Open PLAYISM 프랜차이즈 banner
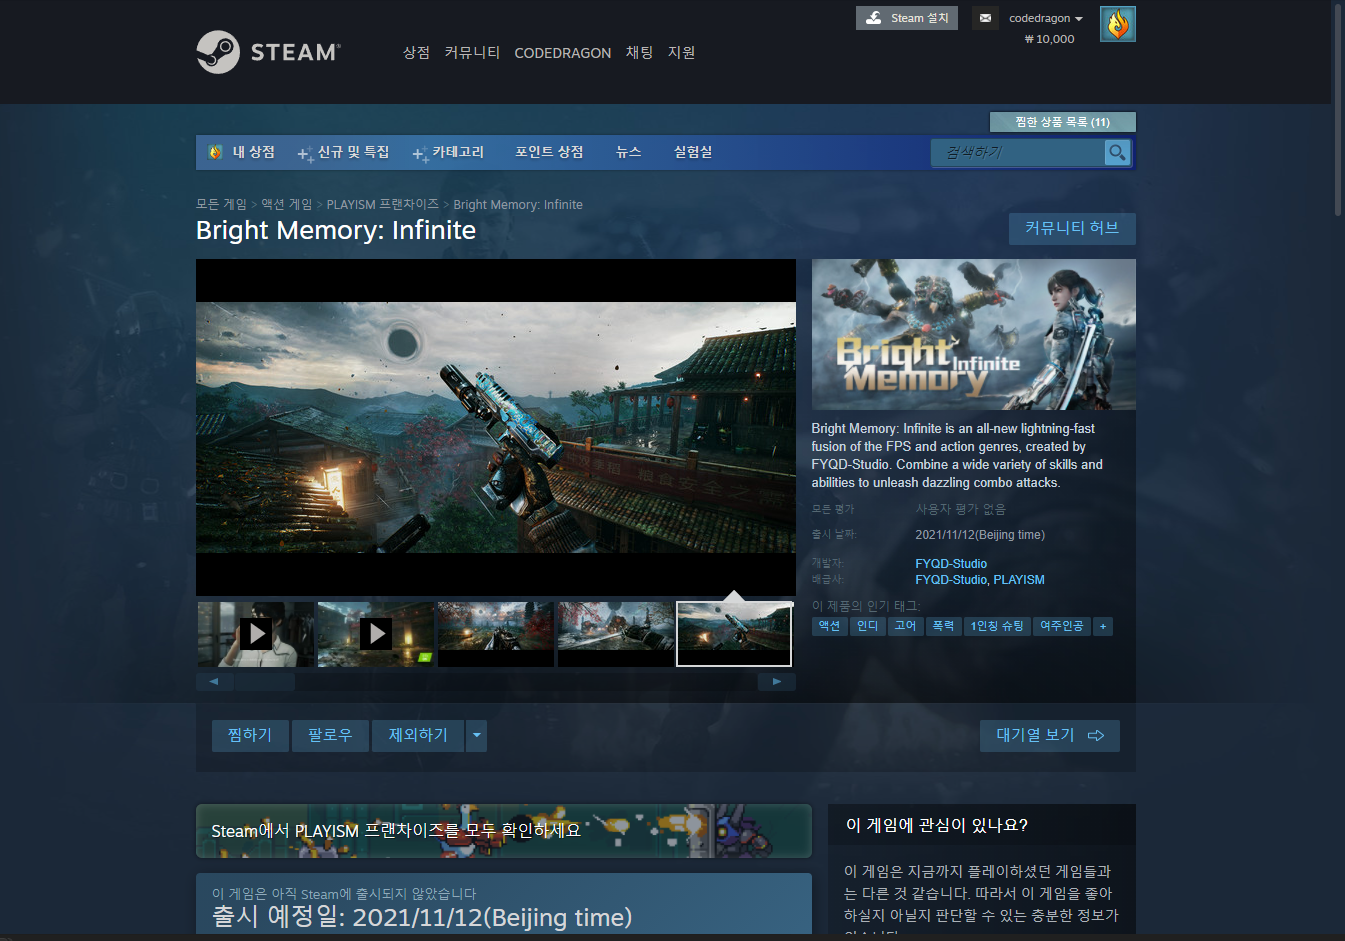 (x=504, y=831)
